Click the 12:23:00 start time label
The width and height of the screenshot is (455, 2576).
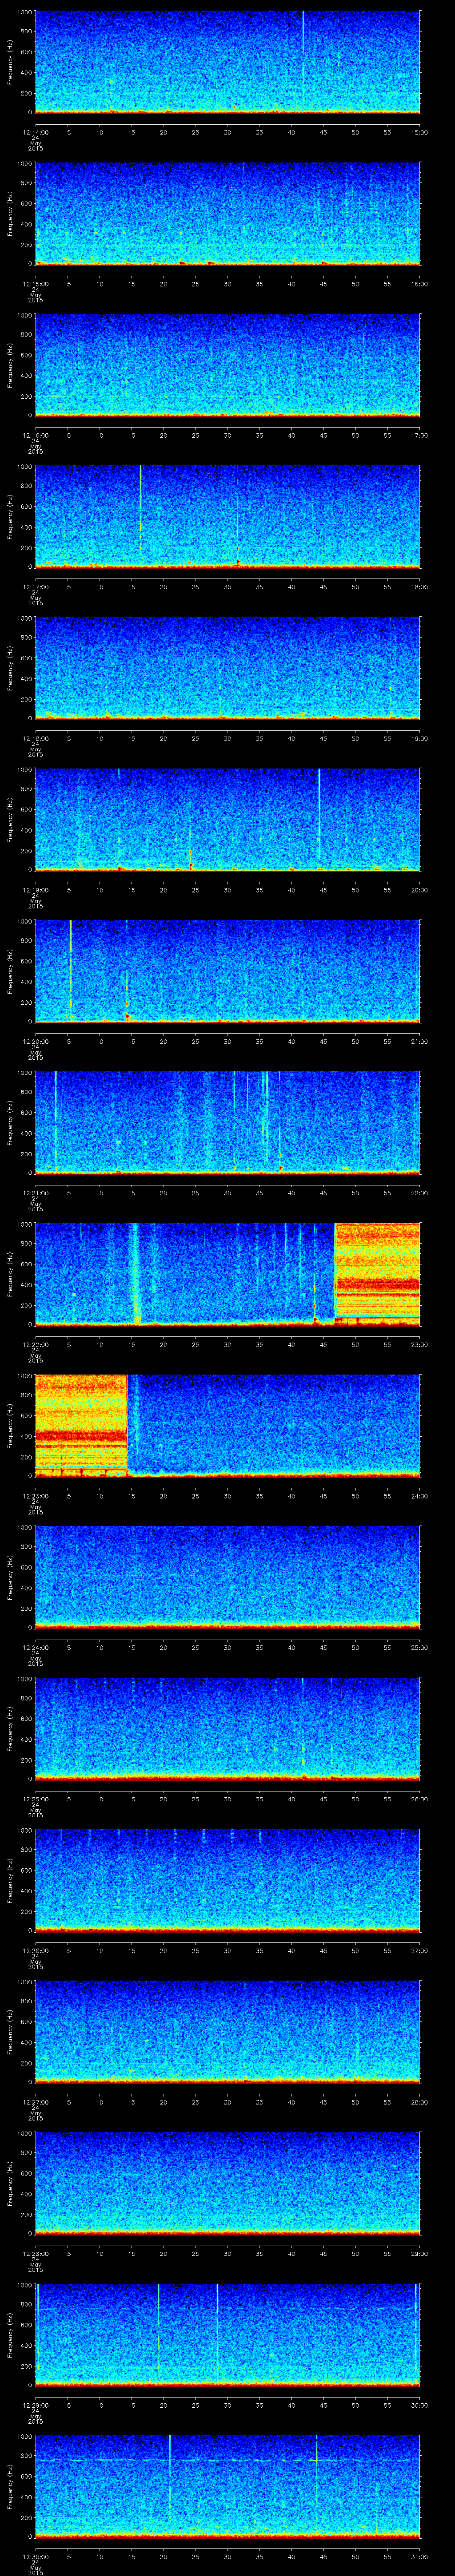[x=35, y=1496]
